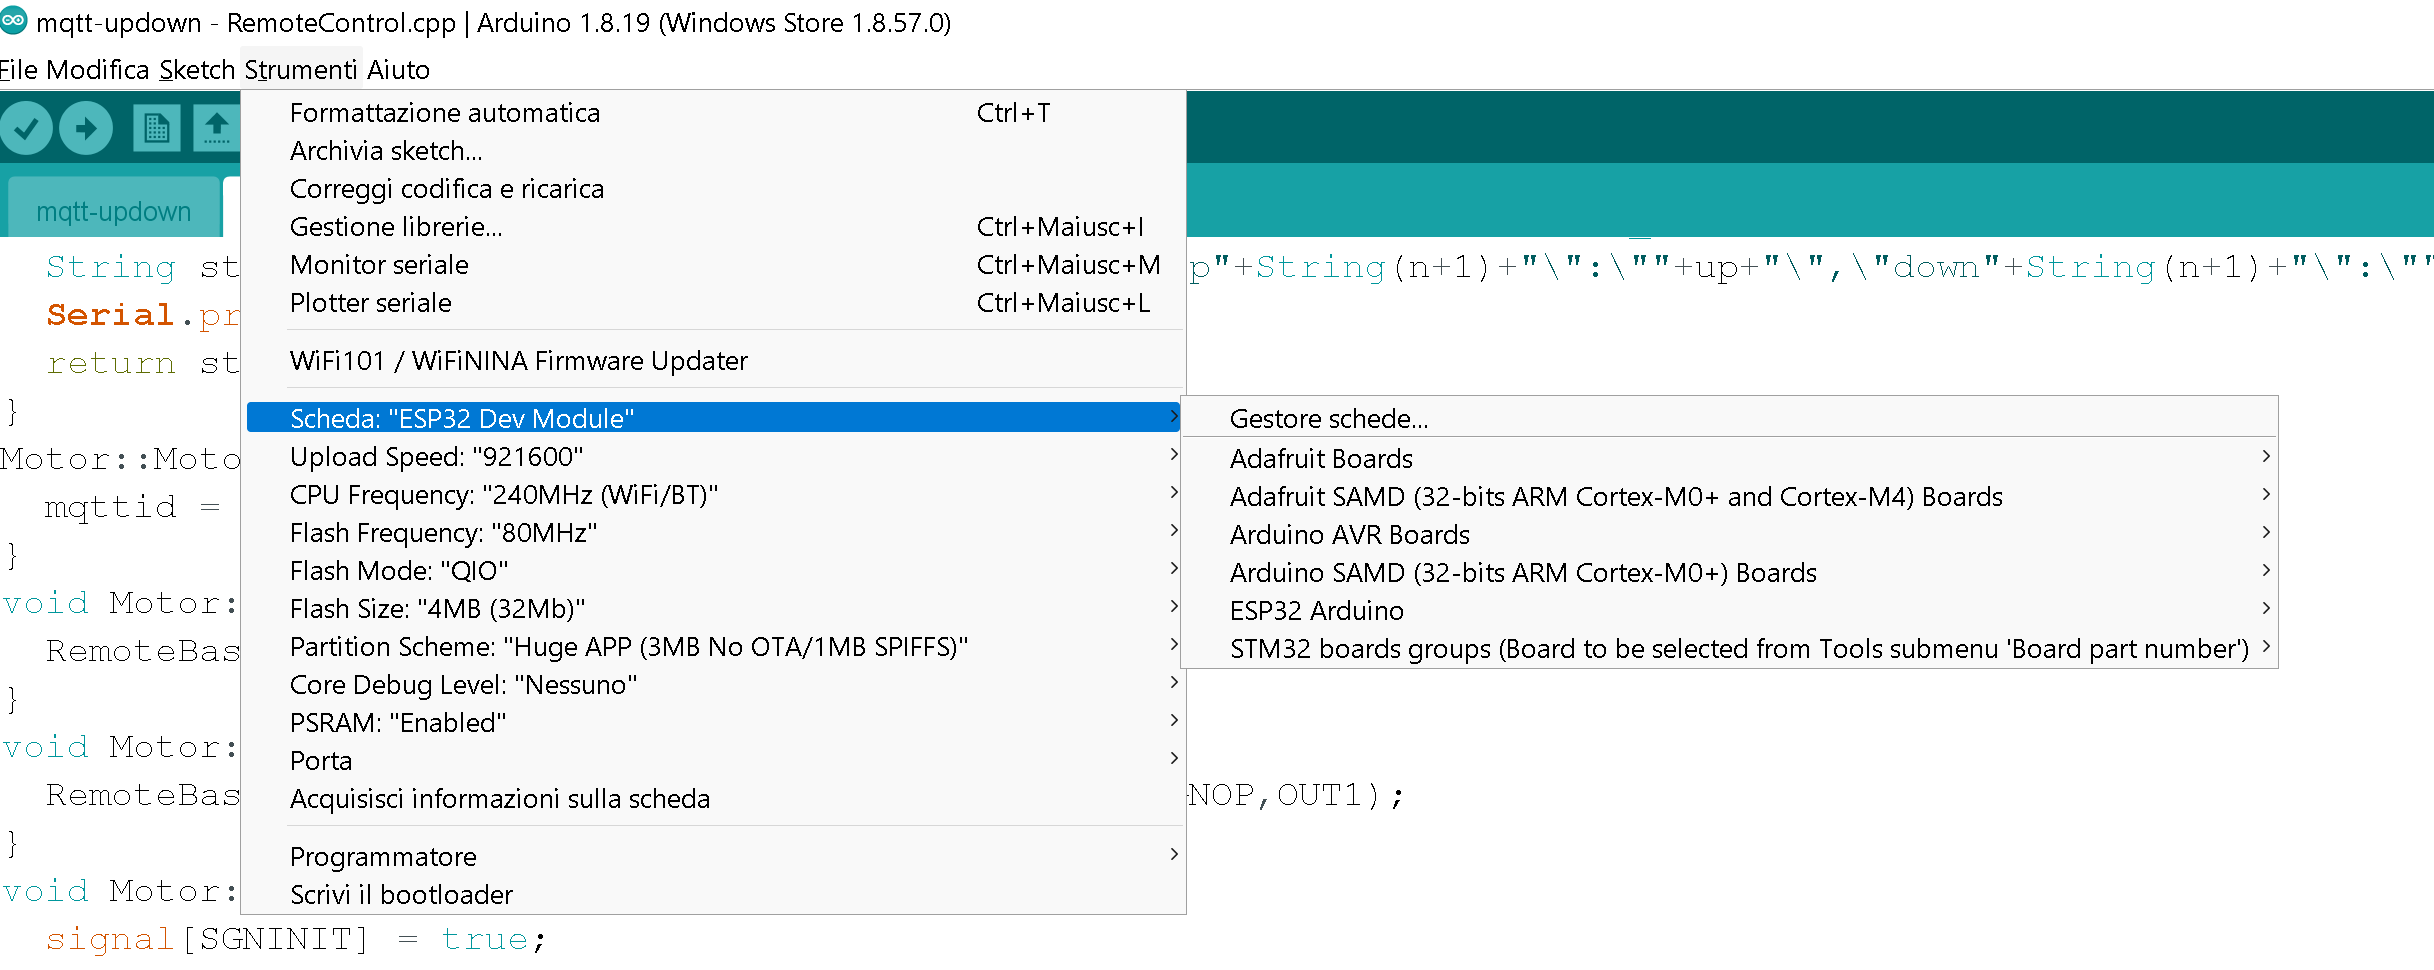Image resolution: width=2434 pixels, height=970 pixels.
Task: Open the File menu
Action: pyautogui.click(x=18, y=69)
